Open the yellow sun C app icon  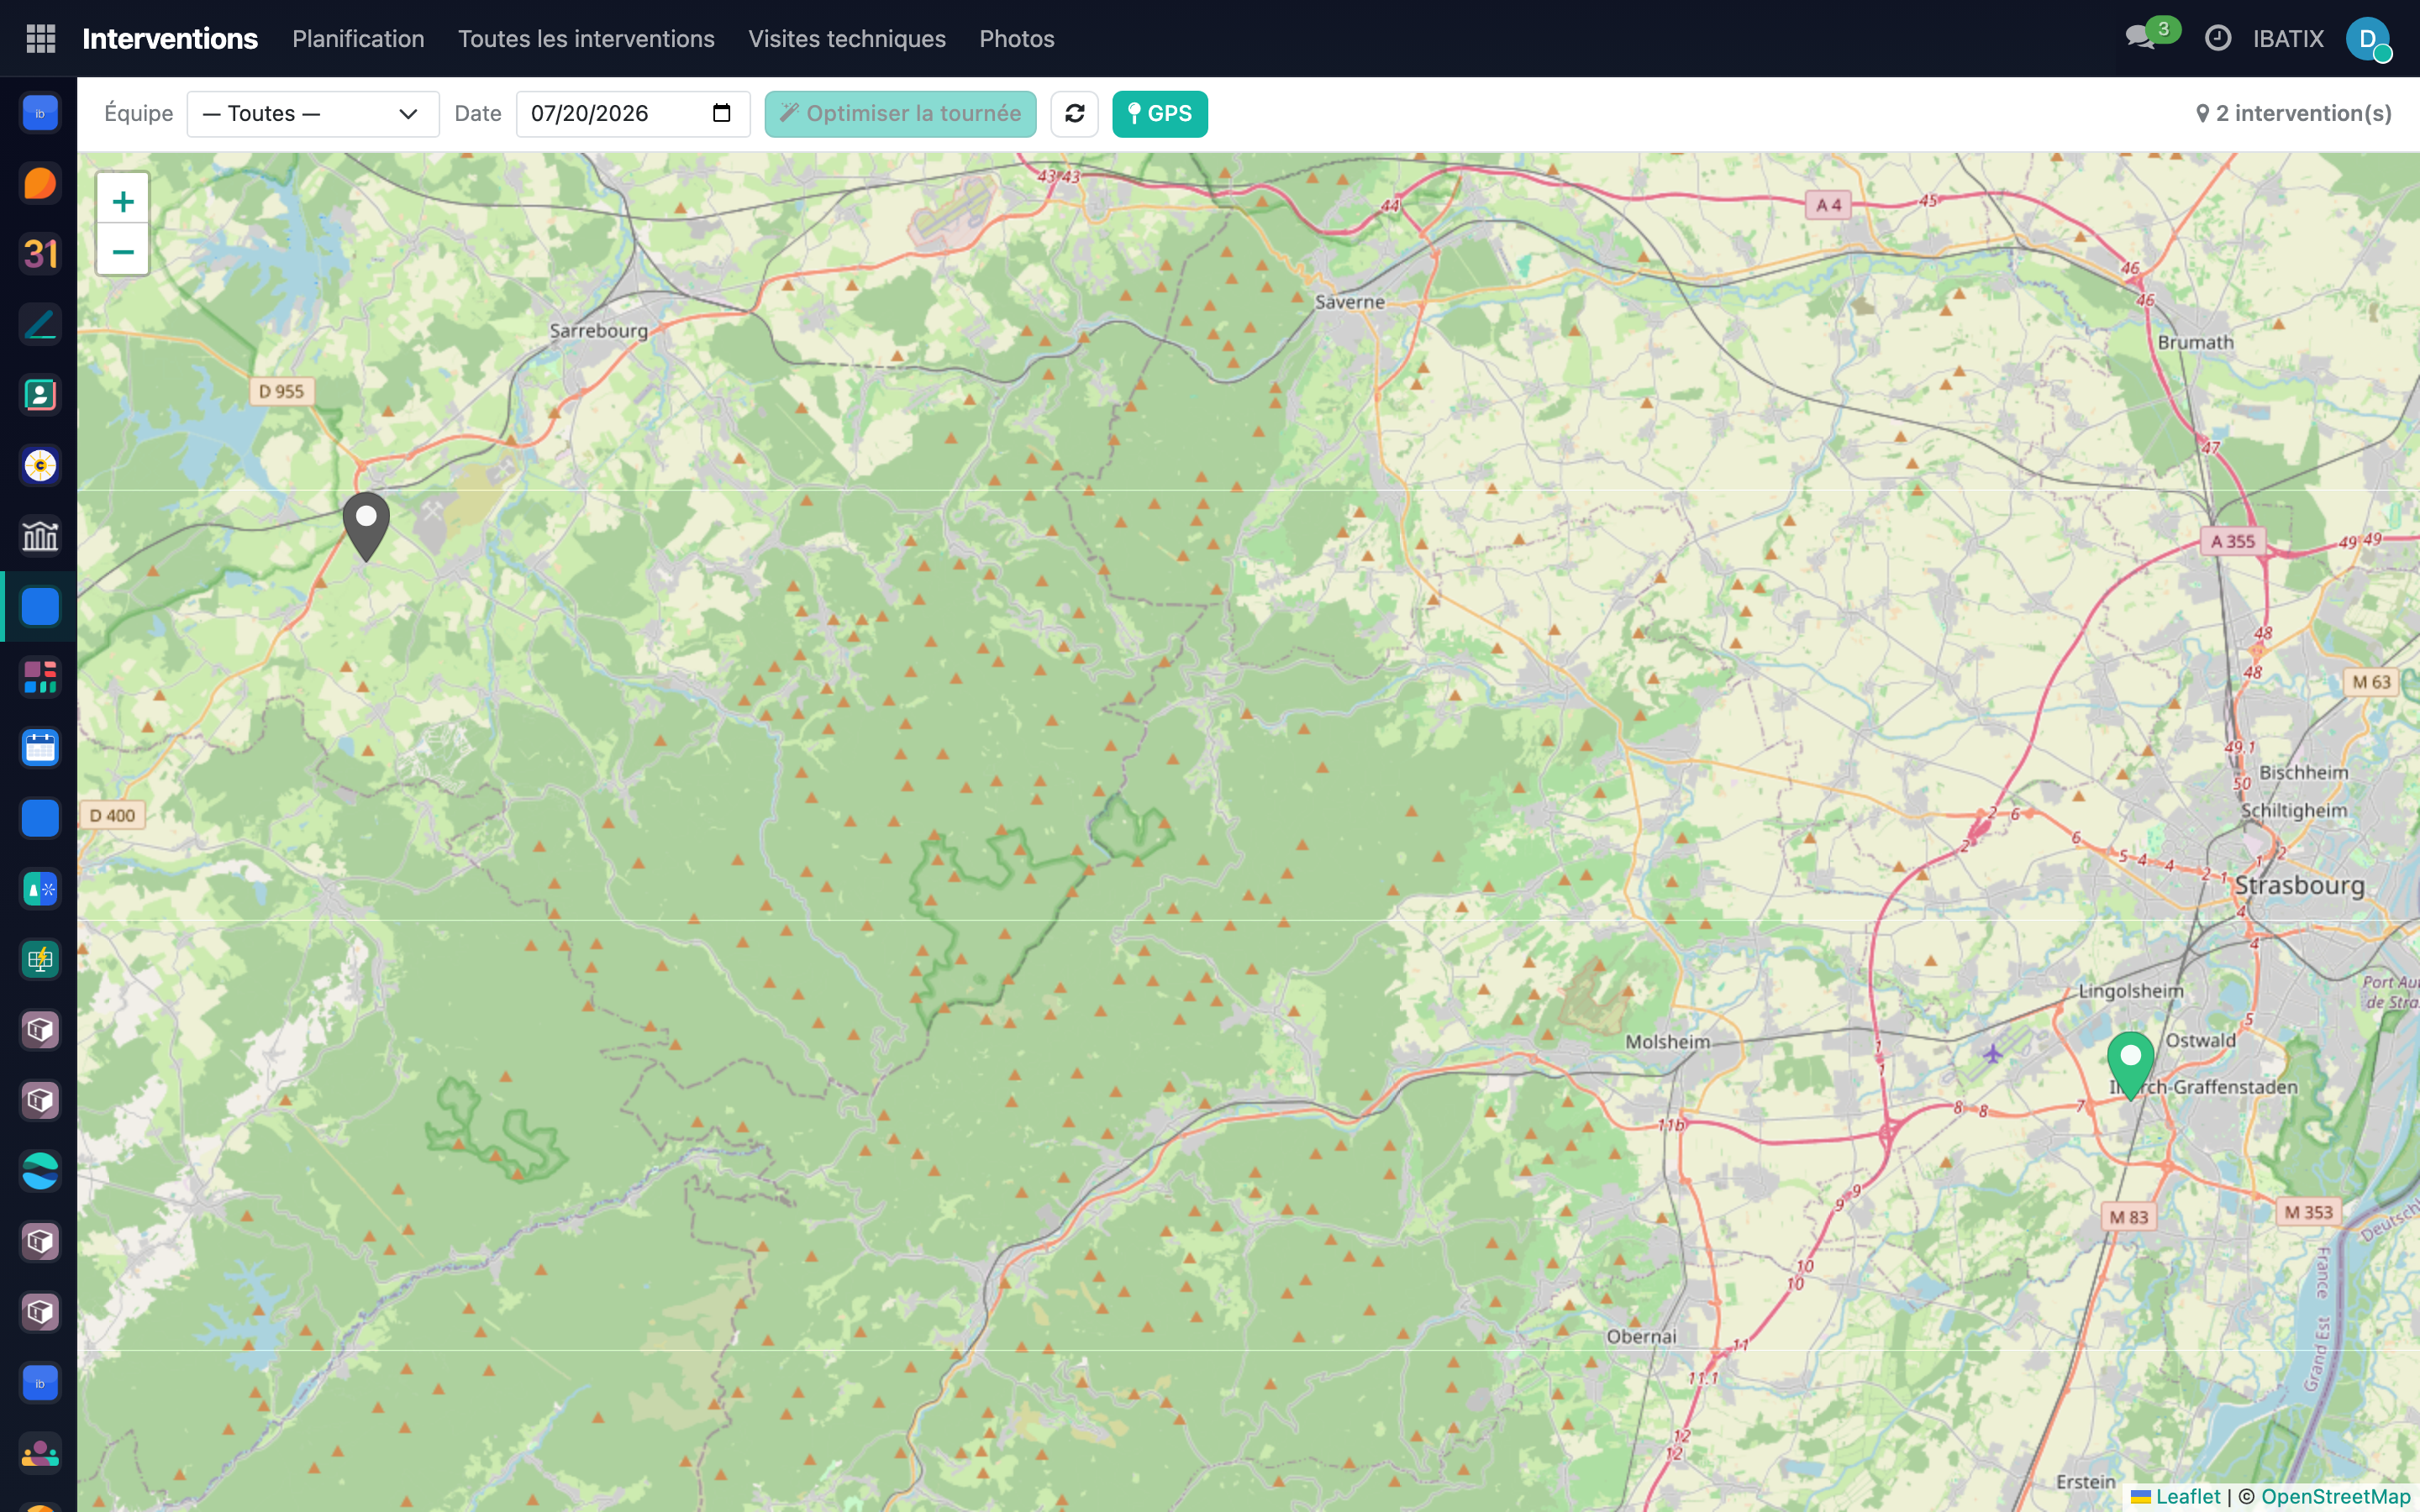40,465
